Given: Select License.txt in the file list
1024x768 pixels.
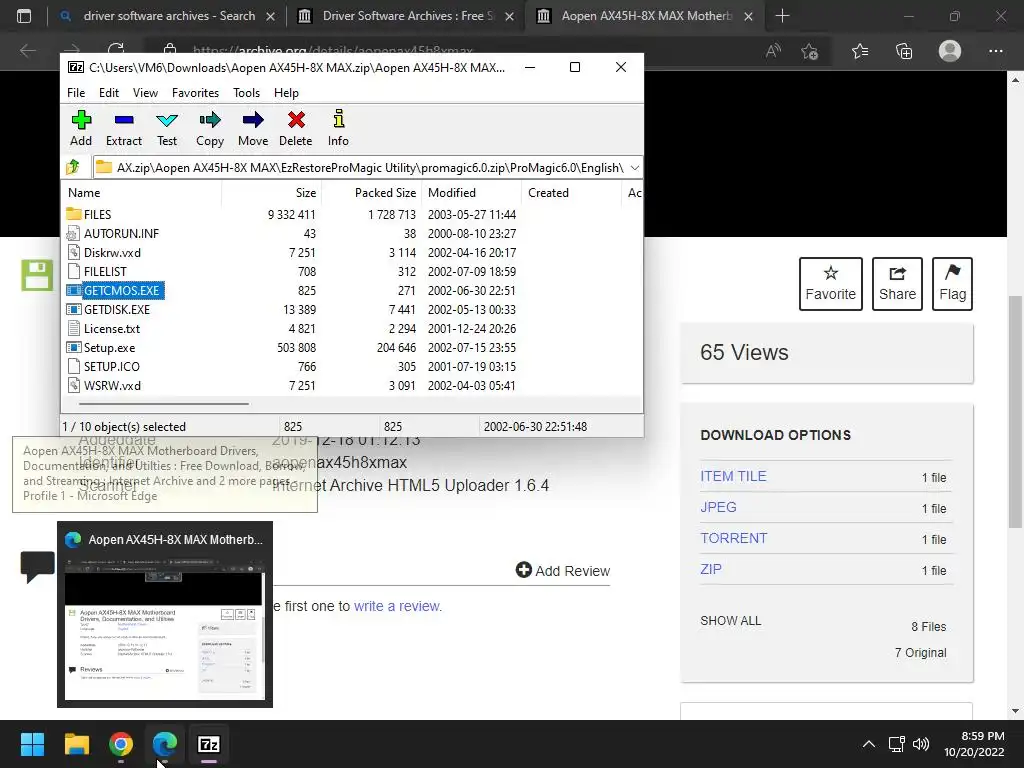Looking at the screenshot, I should (x=111, y=328).
